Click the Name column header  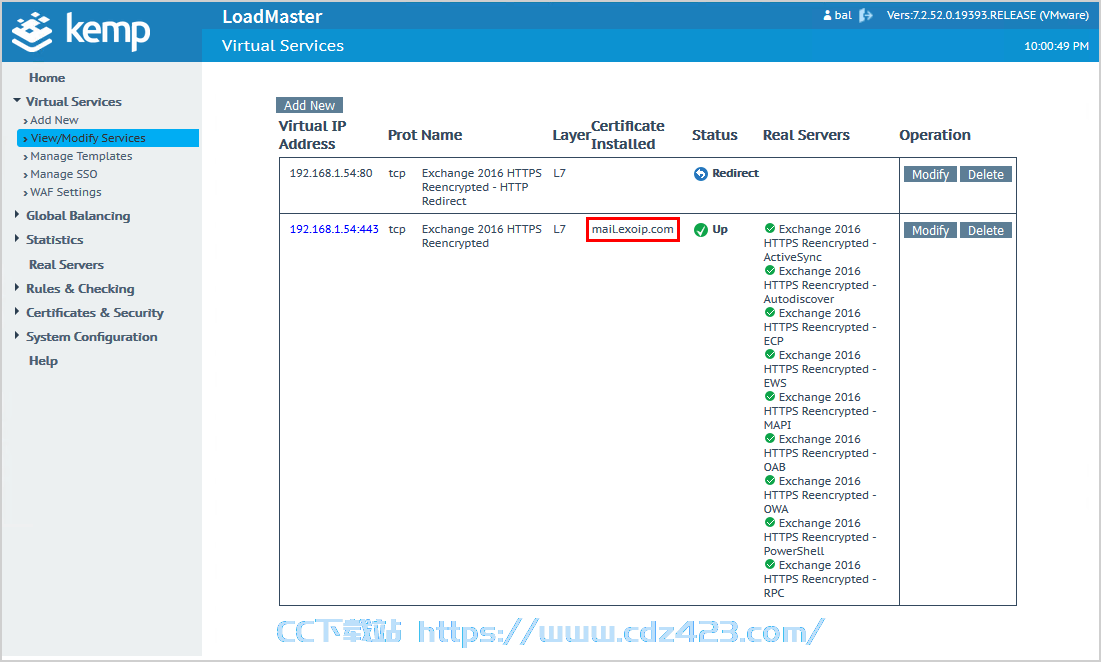[x=442, y=135]
